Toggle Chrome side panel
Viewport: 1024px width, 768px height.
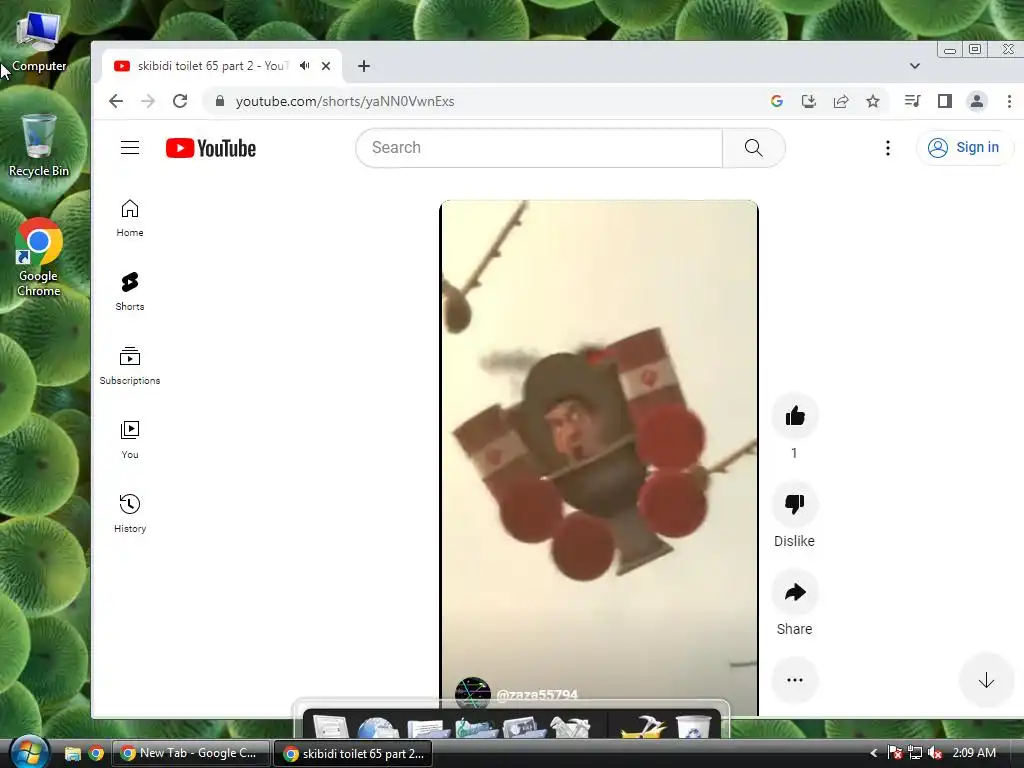pyautogui.click(x=944, y=101)
